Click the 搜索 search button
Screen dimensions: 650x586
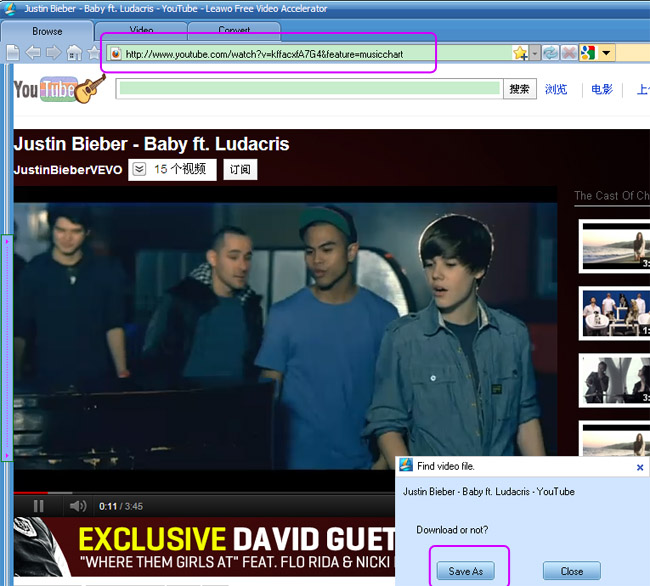pyautogui.click(x=519, y=89)
